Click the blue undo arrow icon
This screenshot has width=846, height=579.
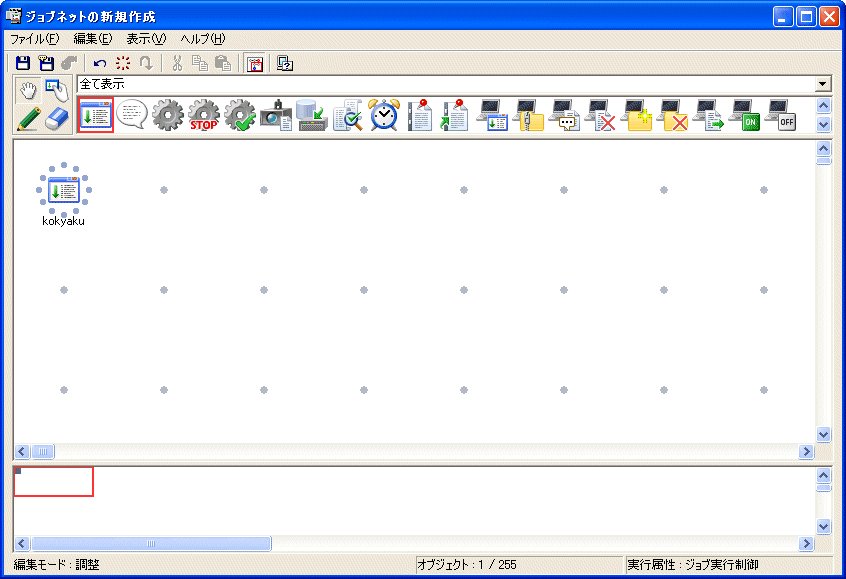click(100, 64)
